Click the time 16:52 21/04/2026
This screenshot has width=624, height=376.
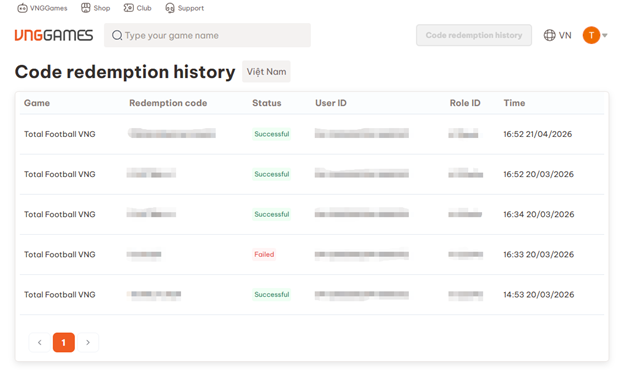tap(538, 134)
